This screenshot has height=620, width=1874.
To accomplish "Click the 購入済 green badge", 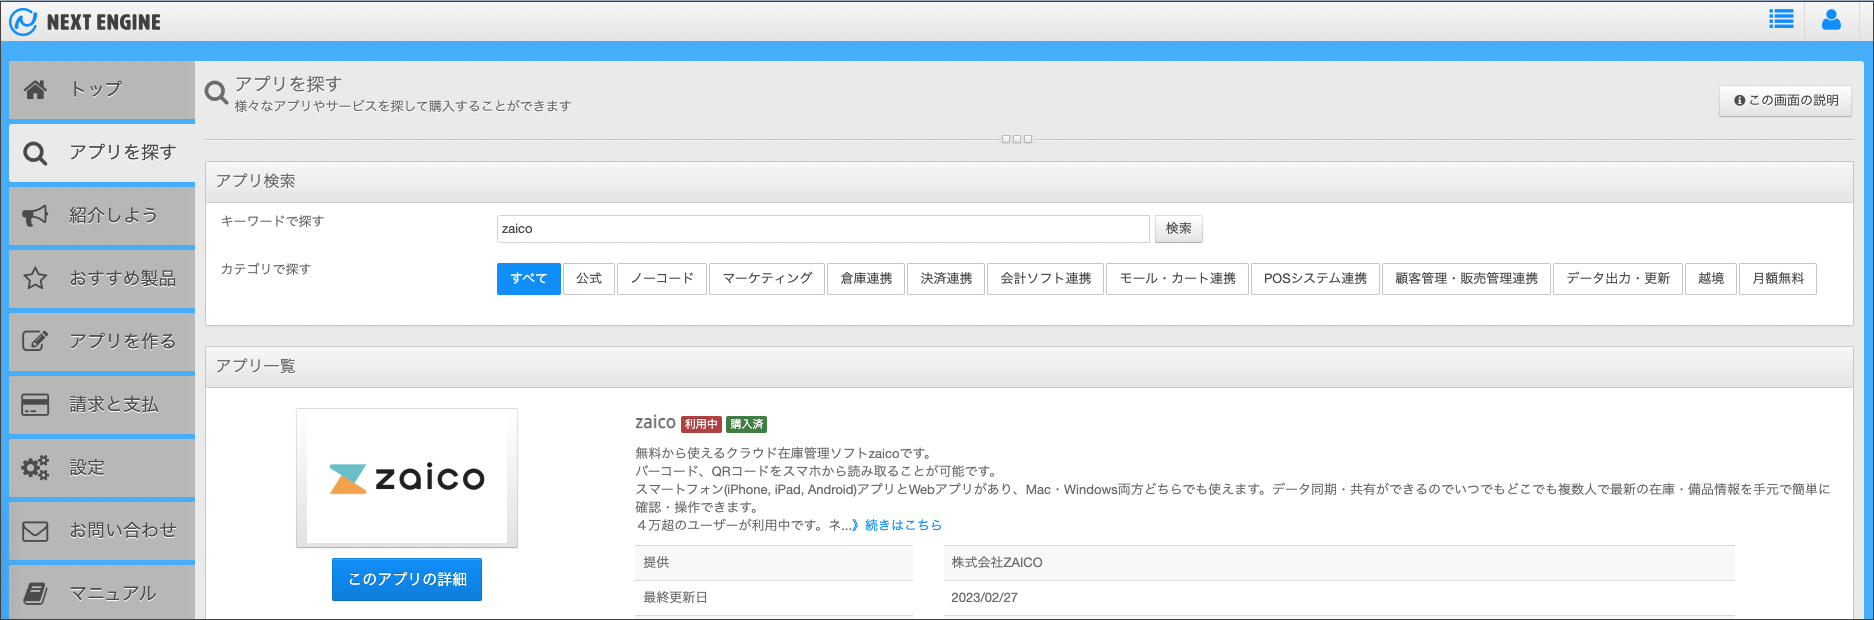I will click(746, 424).
